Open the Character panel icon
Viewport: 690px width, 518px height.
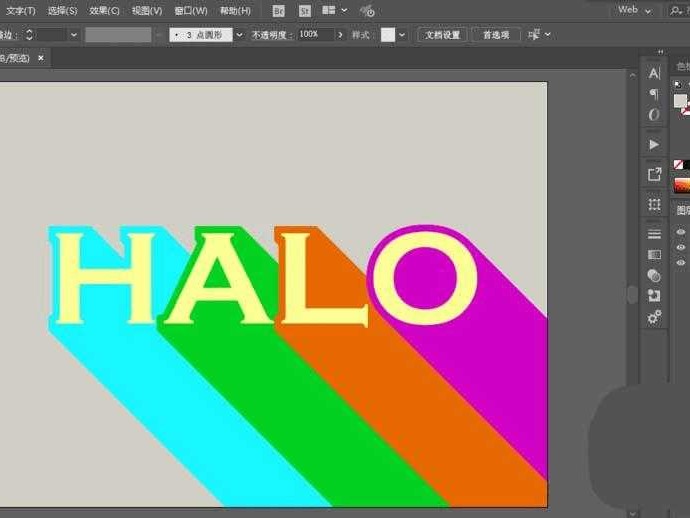(x=654, y=73)
